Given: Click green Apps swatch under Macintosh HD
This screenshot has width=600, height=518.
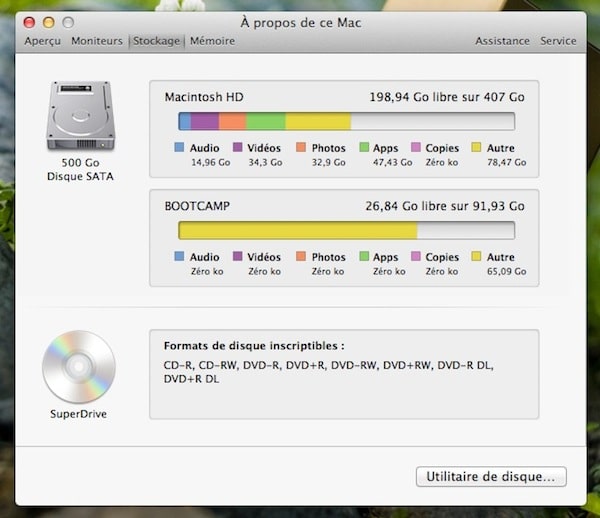Looking at the screenshot, I should coord(364,147).
